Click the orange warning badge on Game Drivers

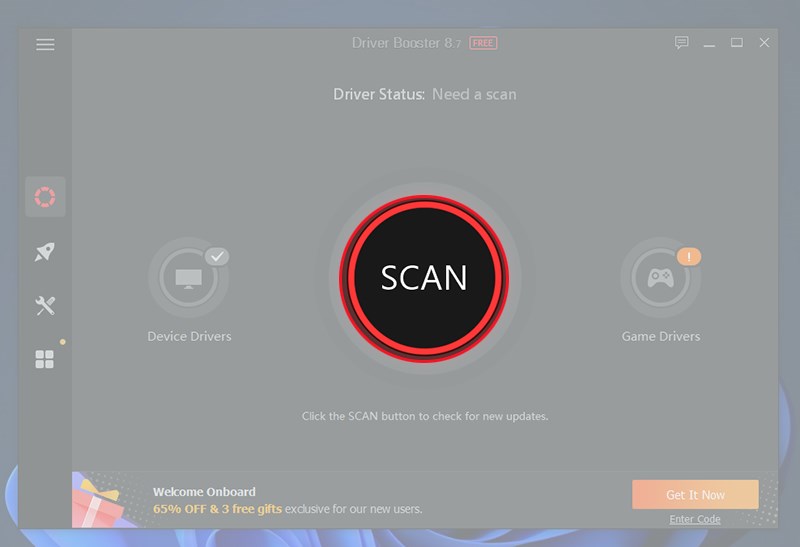pos(689,256)
